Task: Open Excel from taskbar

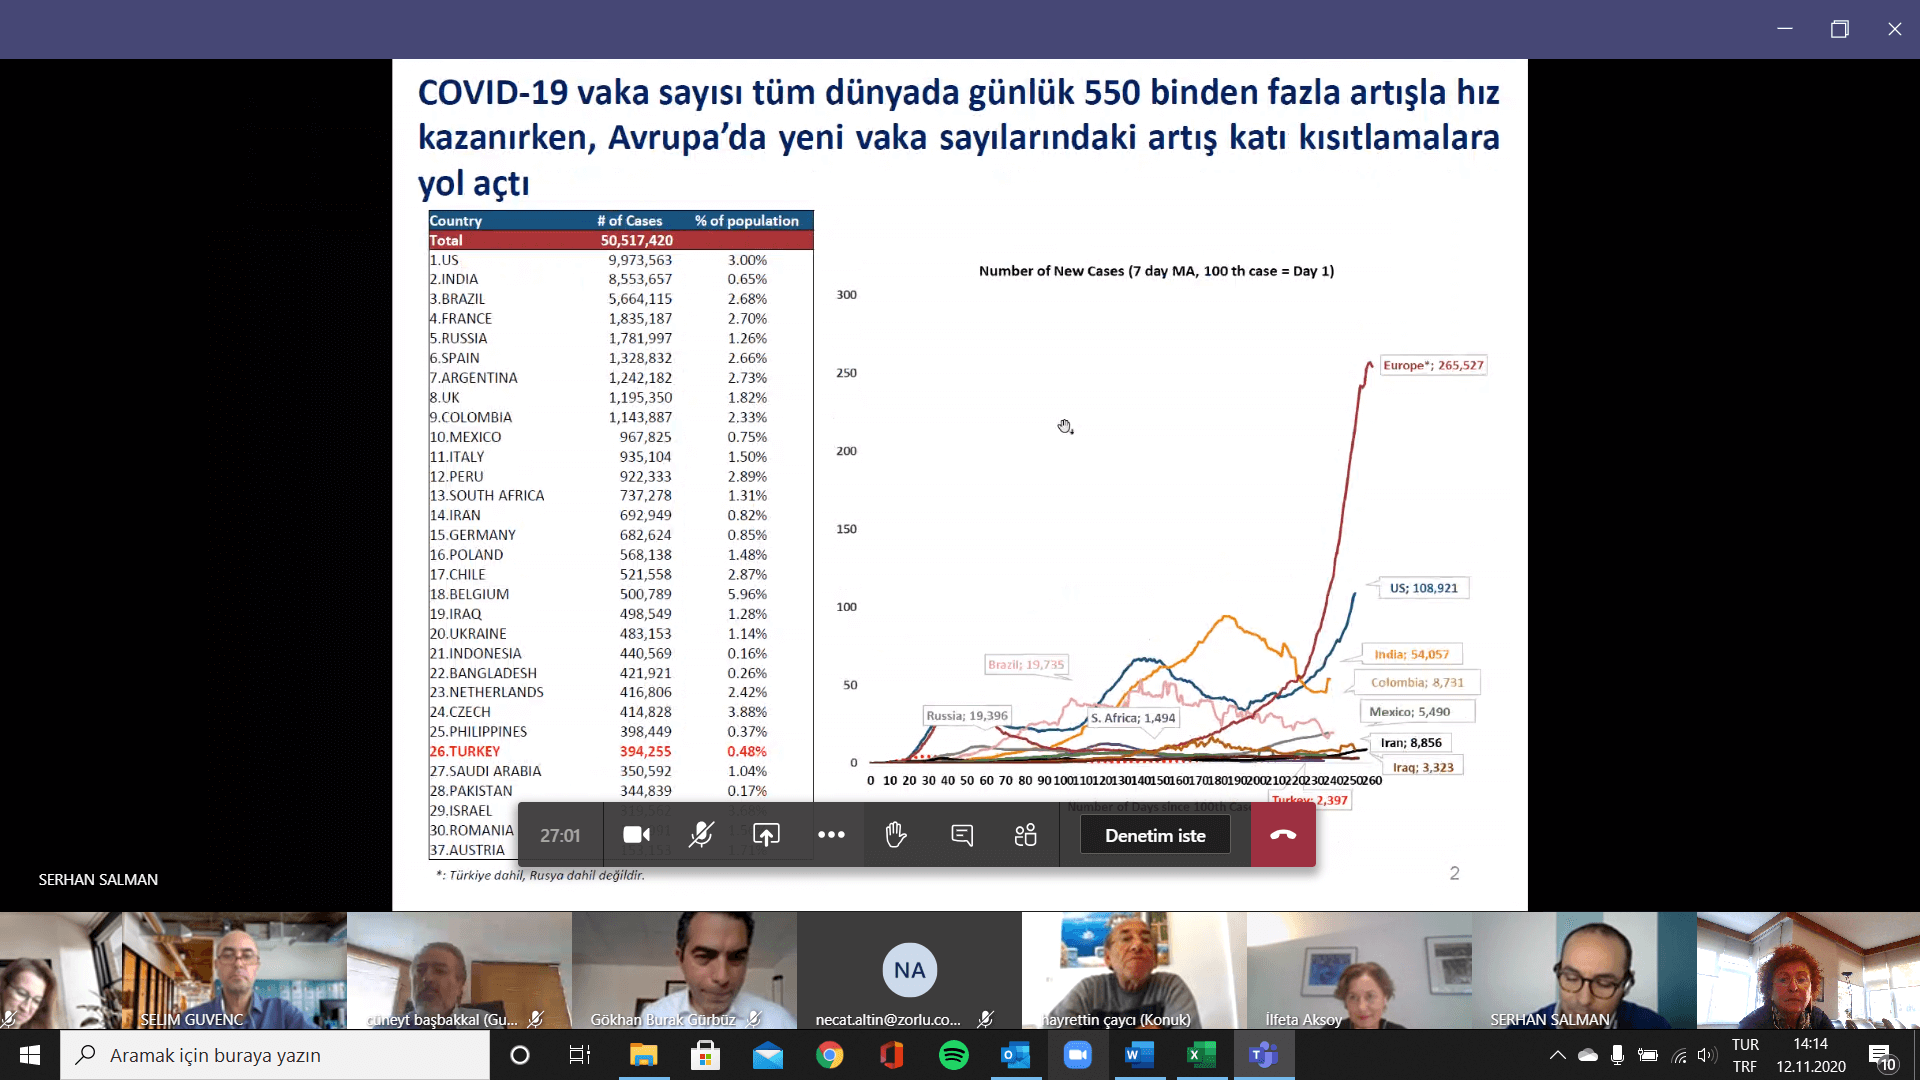Action: pyautogui.click(x=1202, y=1055)
